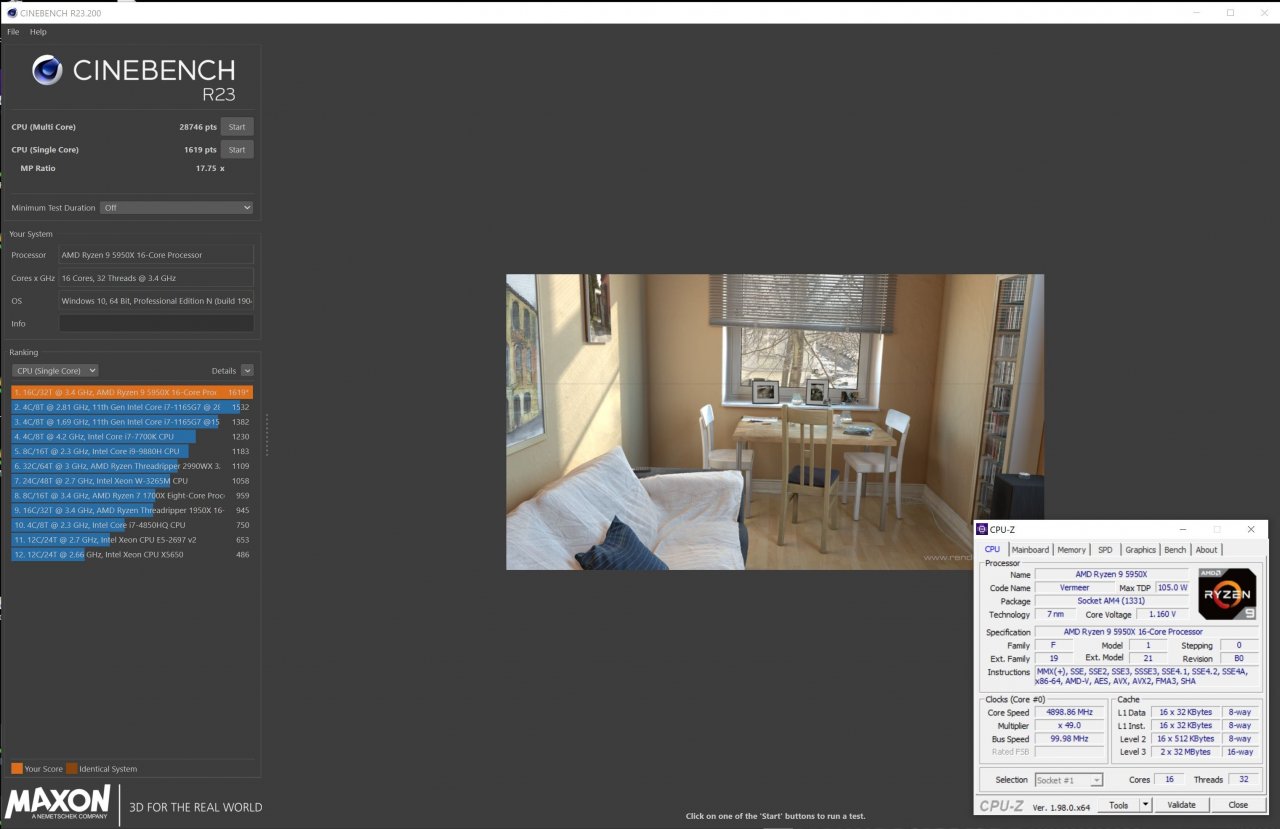Switch to the Bench tab in CPU-Z
This screenshot has width=1280, height=829.
click(1175, 550)
